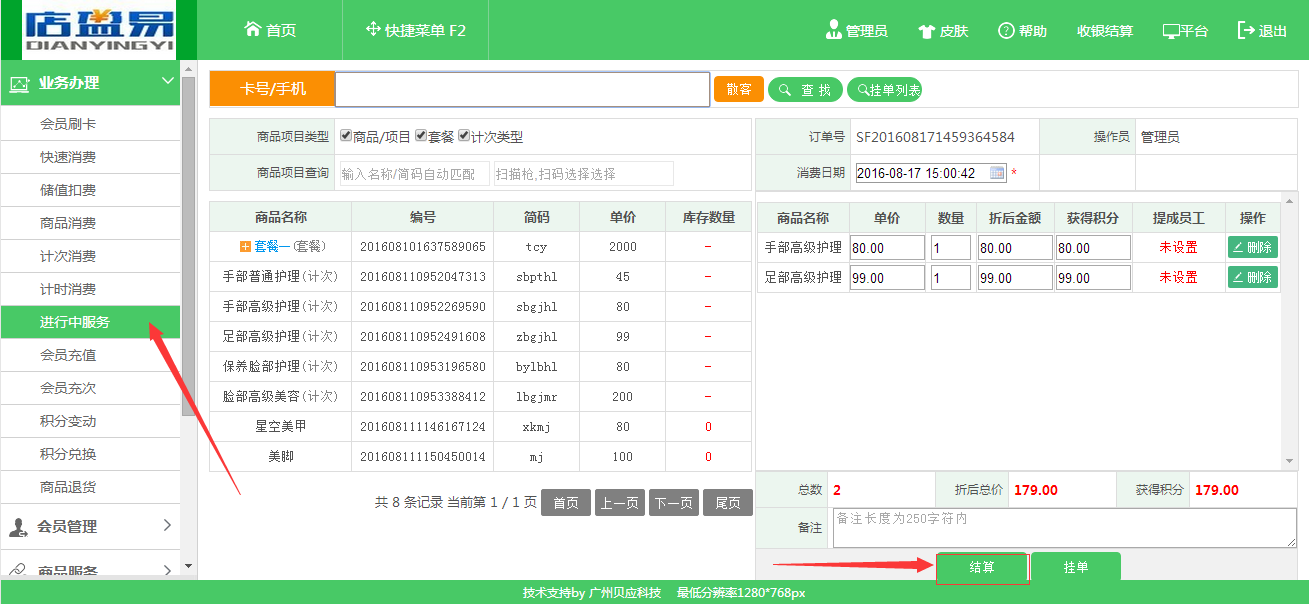Viewport: 1309px width, 604px height.
Task: Click order number SF201608171459364584
Action: tap(935, 137)
